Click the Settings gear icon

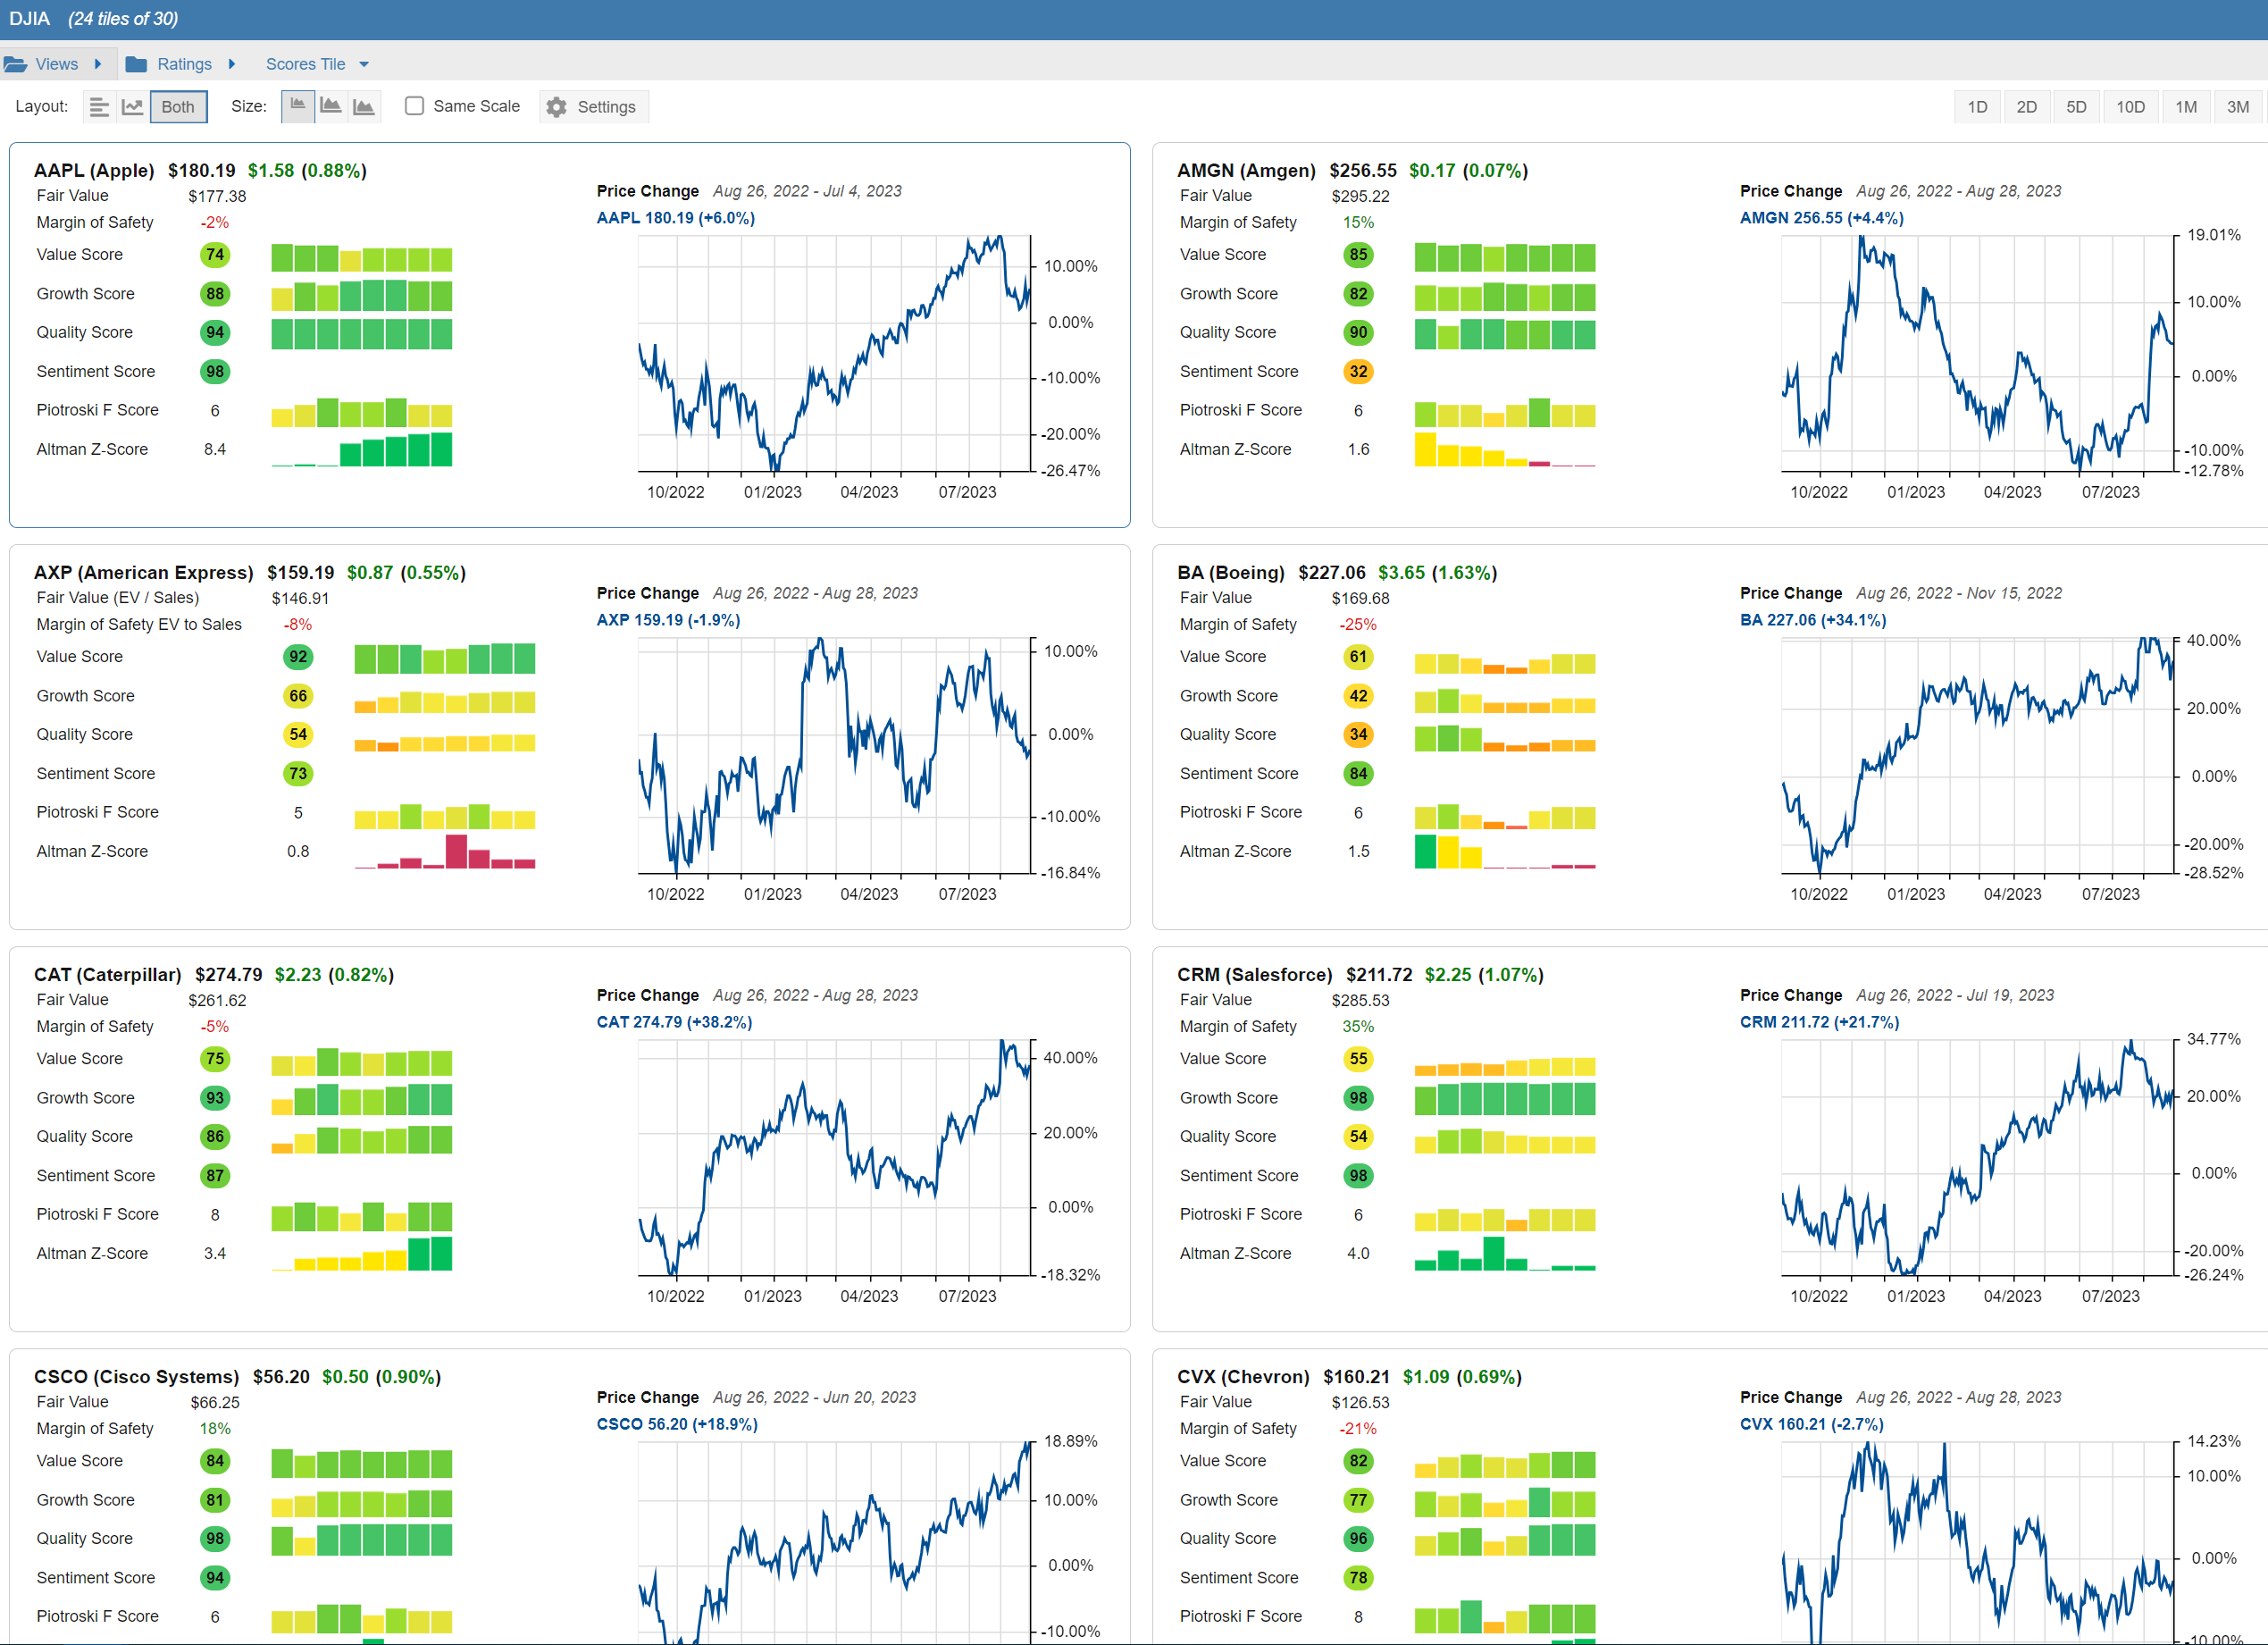pyautogui.click(x=557, y=107)
